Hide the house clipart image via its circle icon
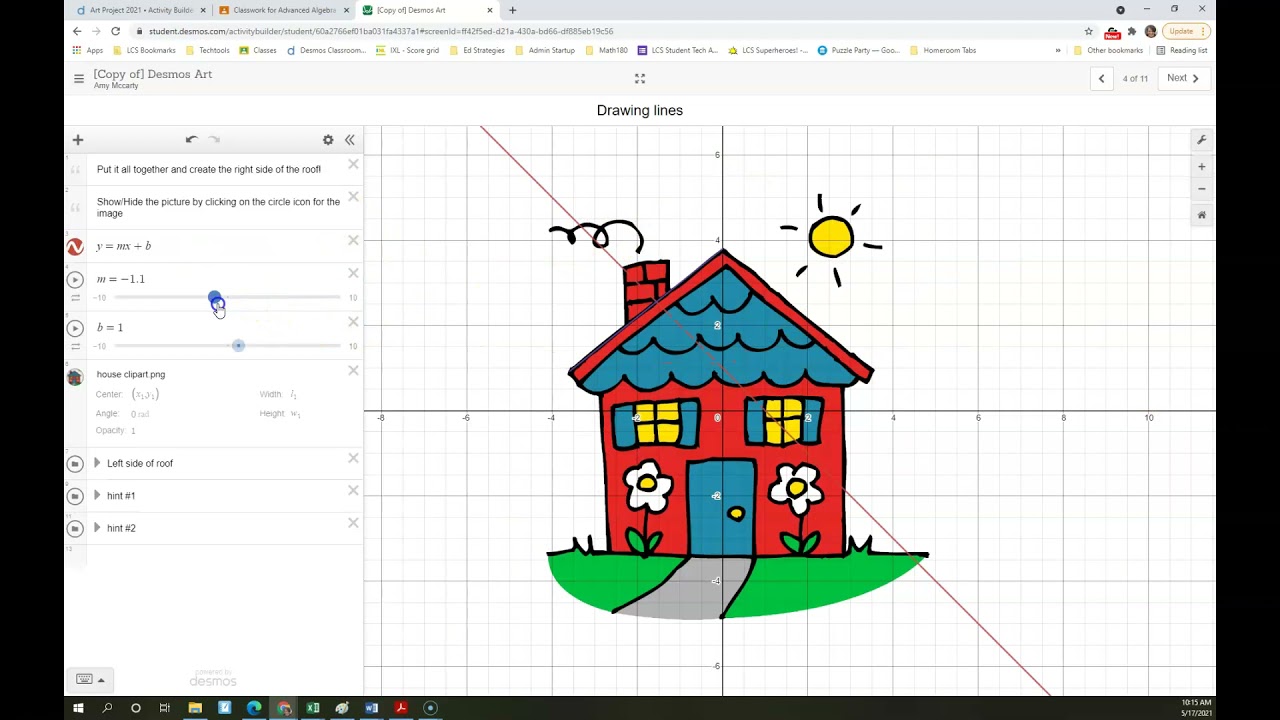1280x720 pixels. pyautogui.click(x=75, y=377)
